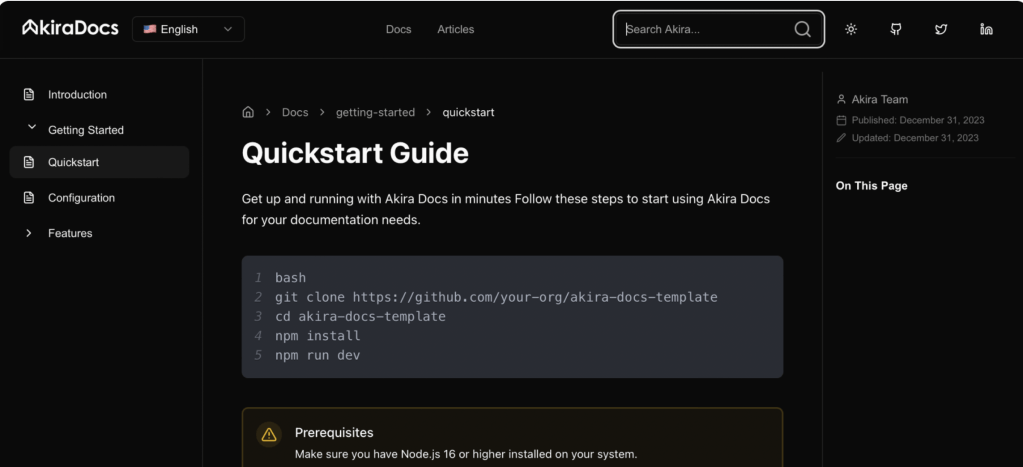Image resolution: width=1023 pixels, height=467 pixels.
Task: Click the getting-started breadcrumb link
Action: 375,112
